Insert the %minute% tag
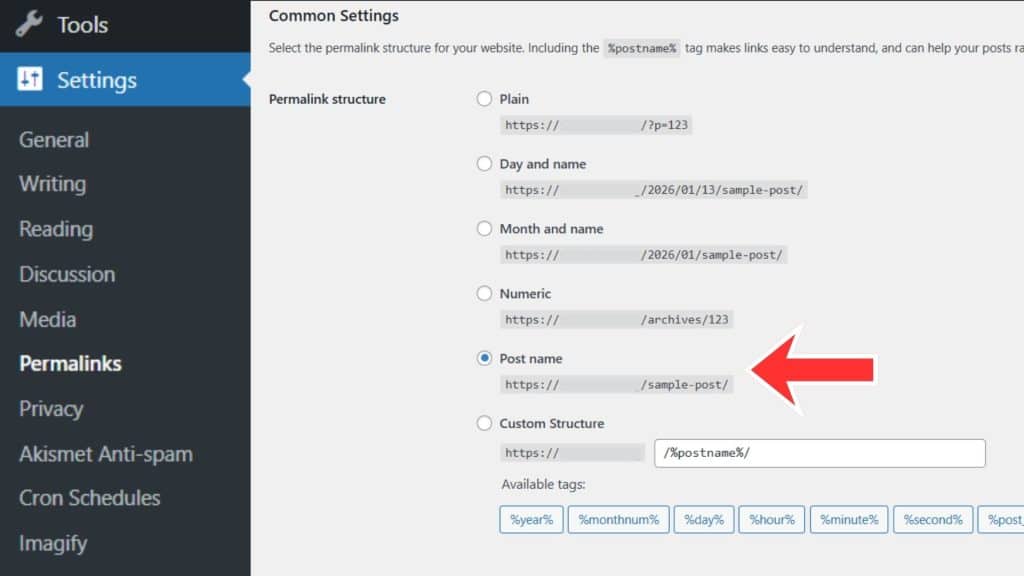The height and width of the screenshot is (576, 1024). click(848, 519)
